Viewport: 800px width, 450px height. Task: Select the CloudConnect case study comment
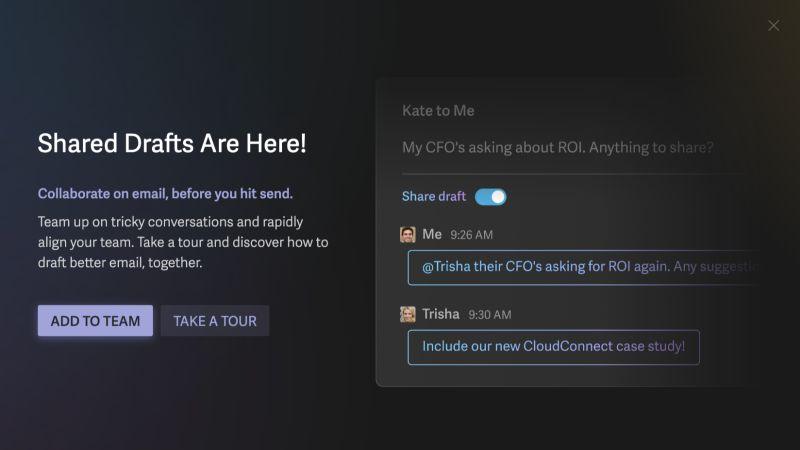554,347
